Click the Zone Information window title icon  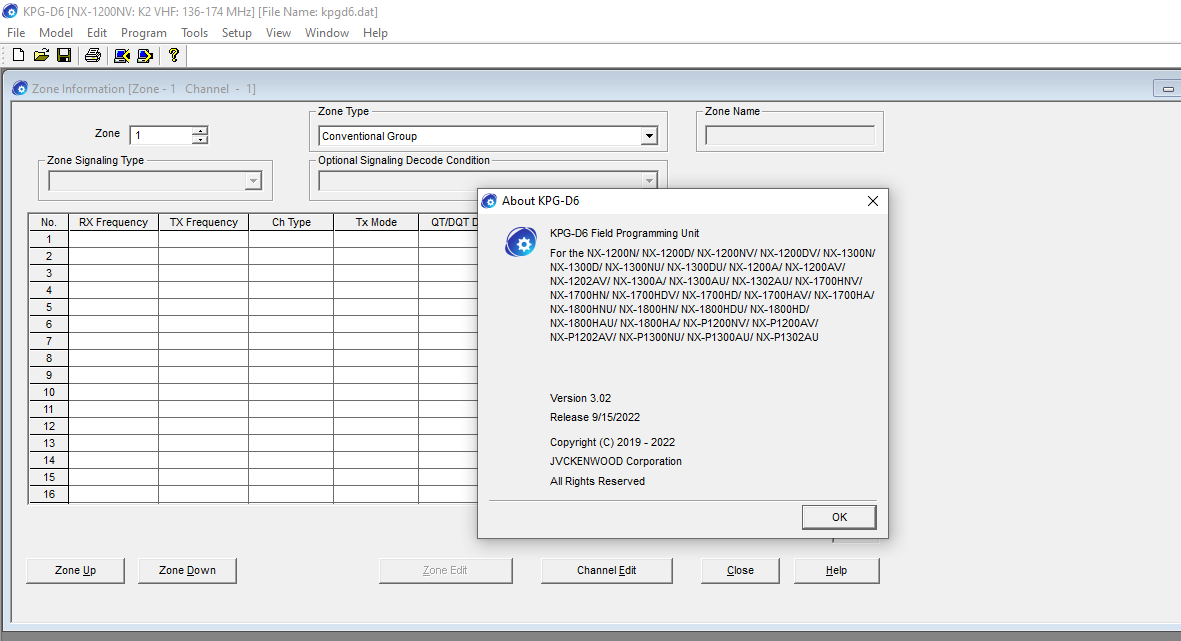[x=20, y=88]
